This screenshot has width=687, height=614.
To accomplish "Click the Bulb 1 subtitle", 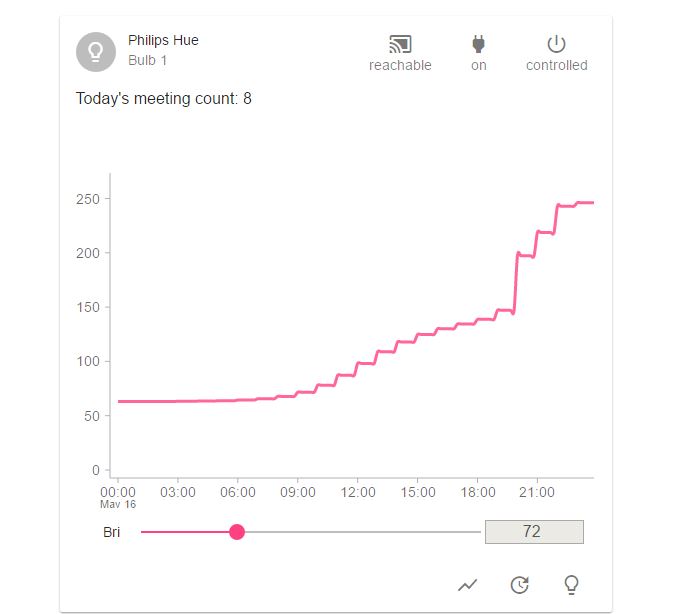I will [x=147, y=60].
